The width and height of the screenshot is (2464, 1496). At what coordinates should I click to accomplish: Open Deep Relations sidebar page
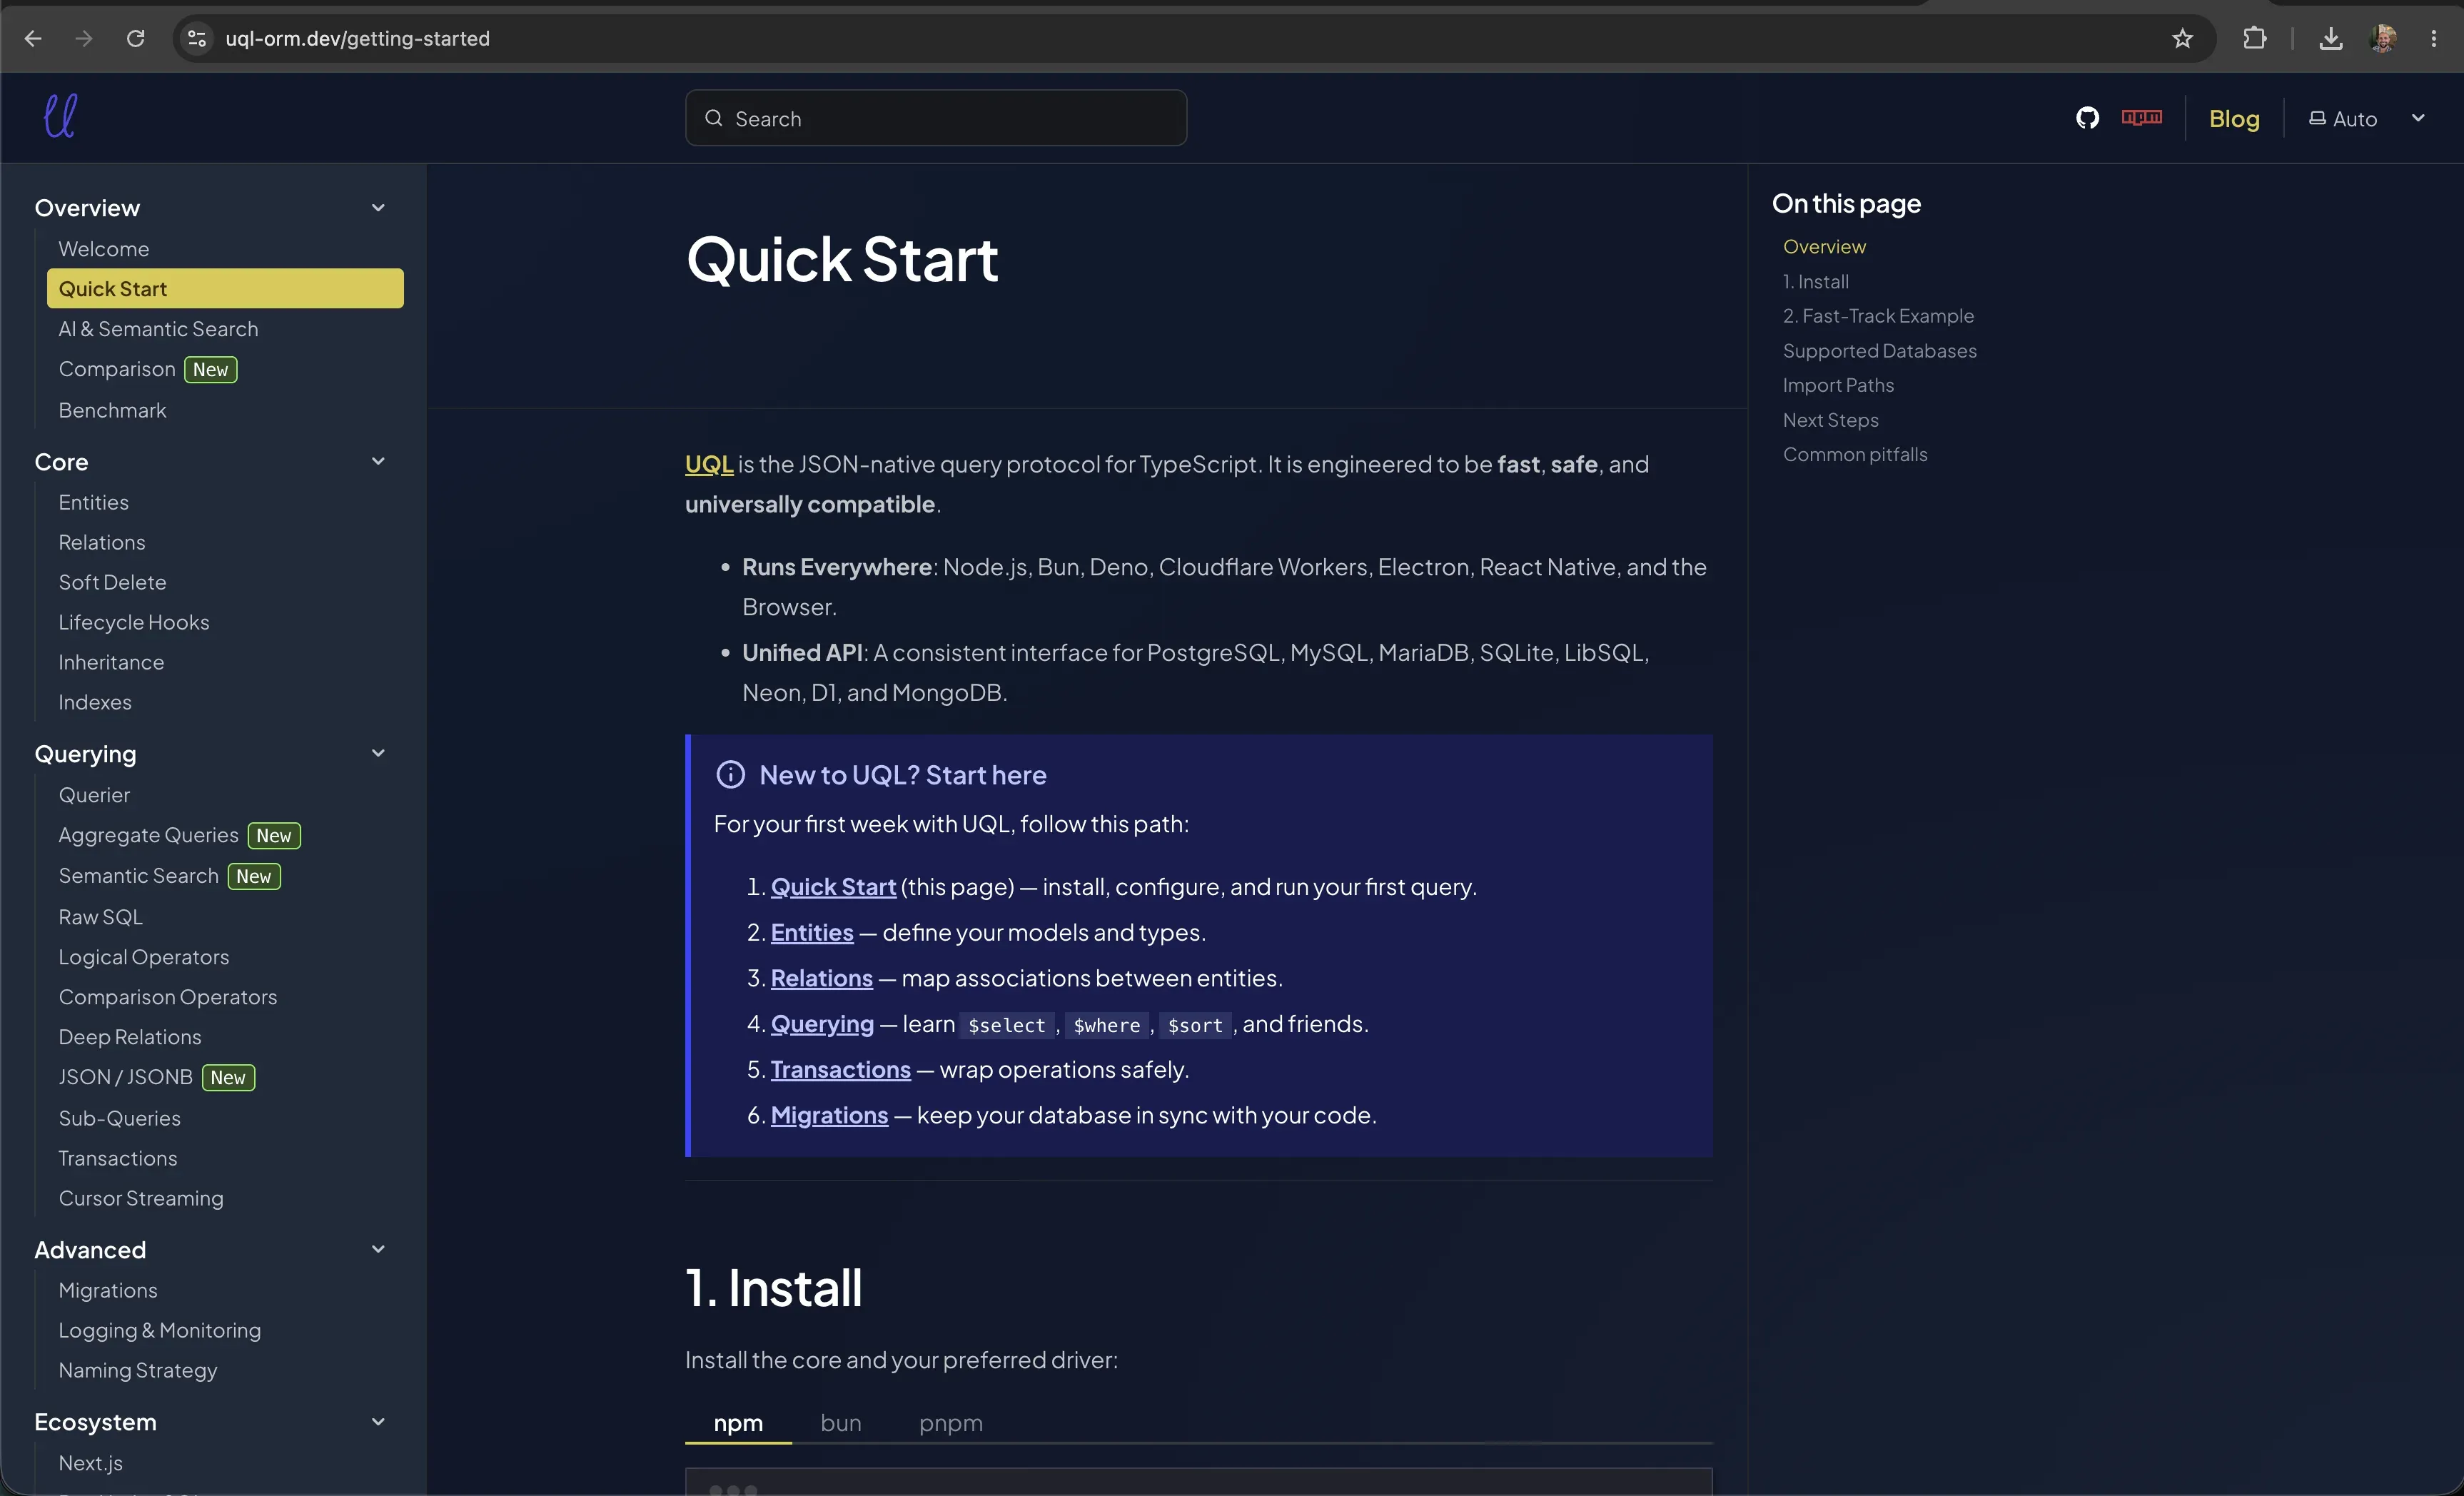(x=130, y=1037)
